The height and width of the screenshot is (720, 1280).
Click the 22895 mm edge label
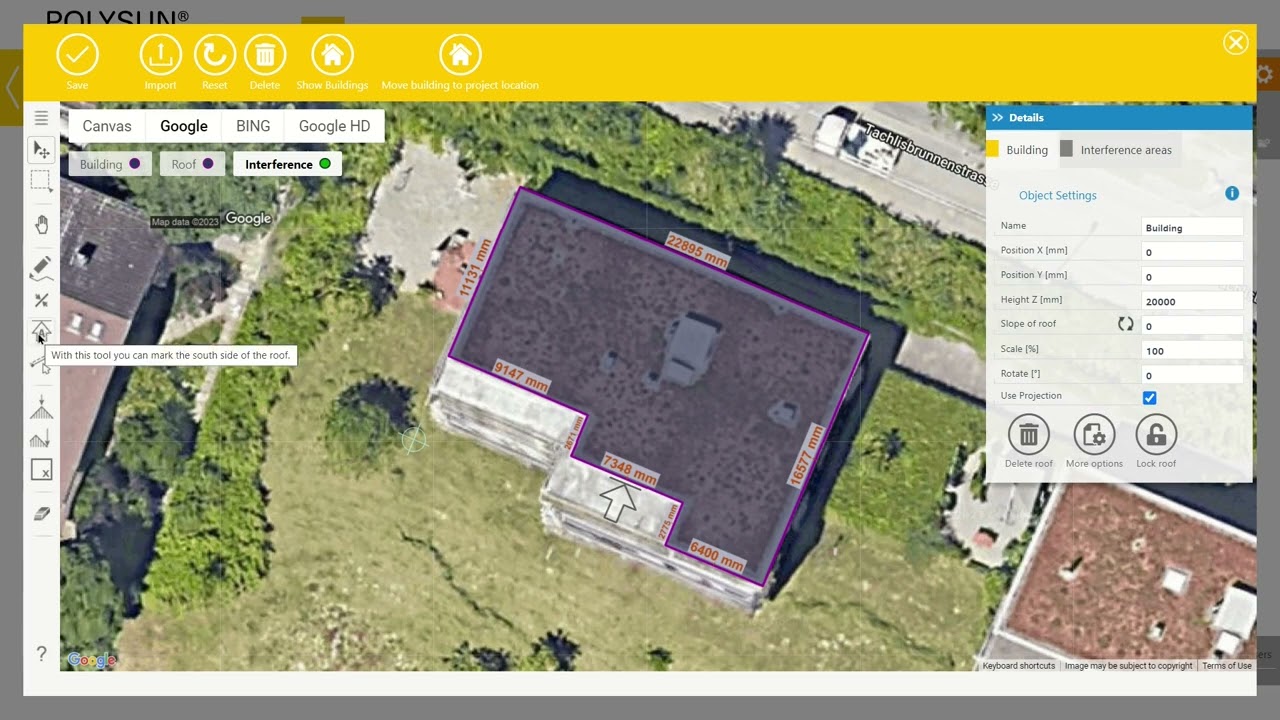click(697, 250)
